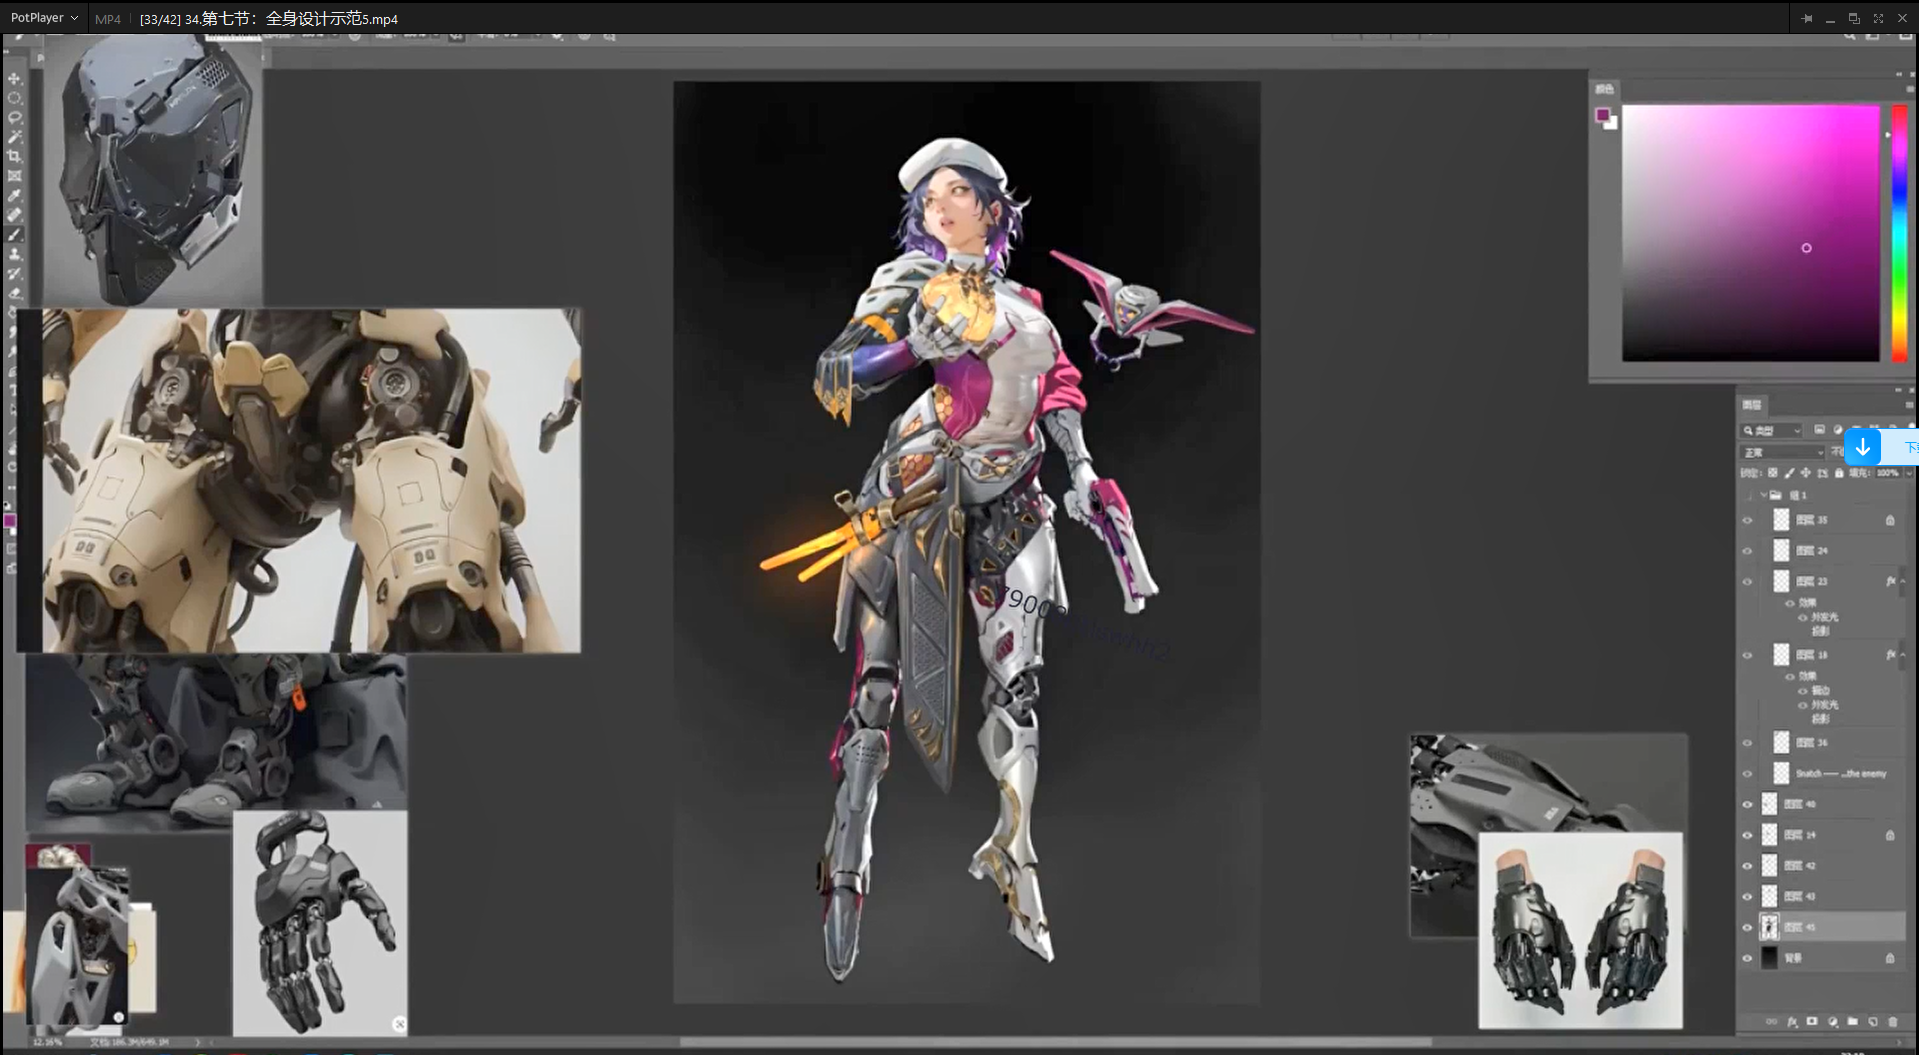Image resolution: width=1919 pixels, height=1055 pixels.
Task: Select the Lasso tool
Action: [x=14, y=117]
